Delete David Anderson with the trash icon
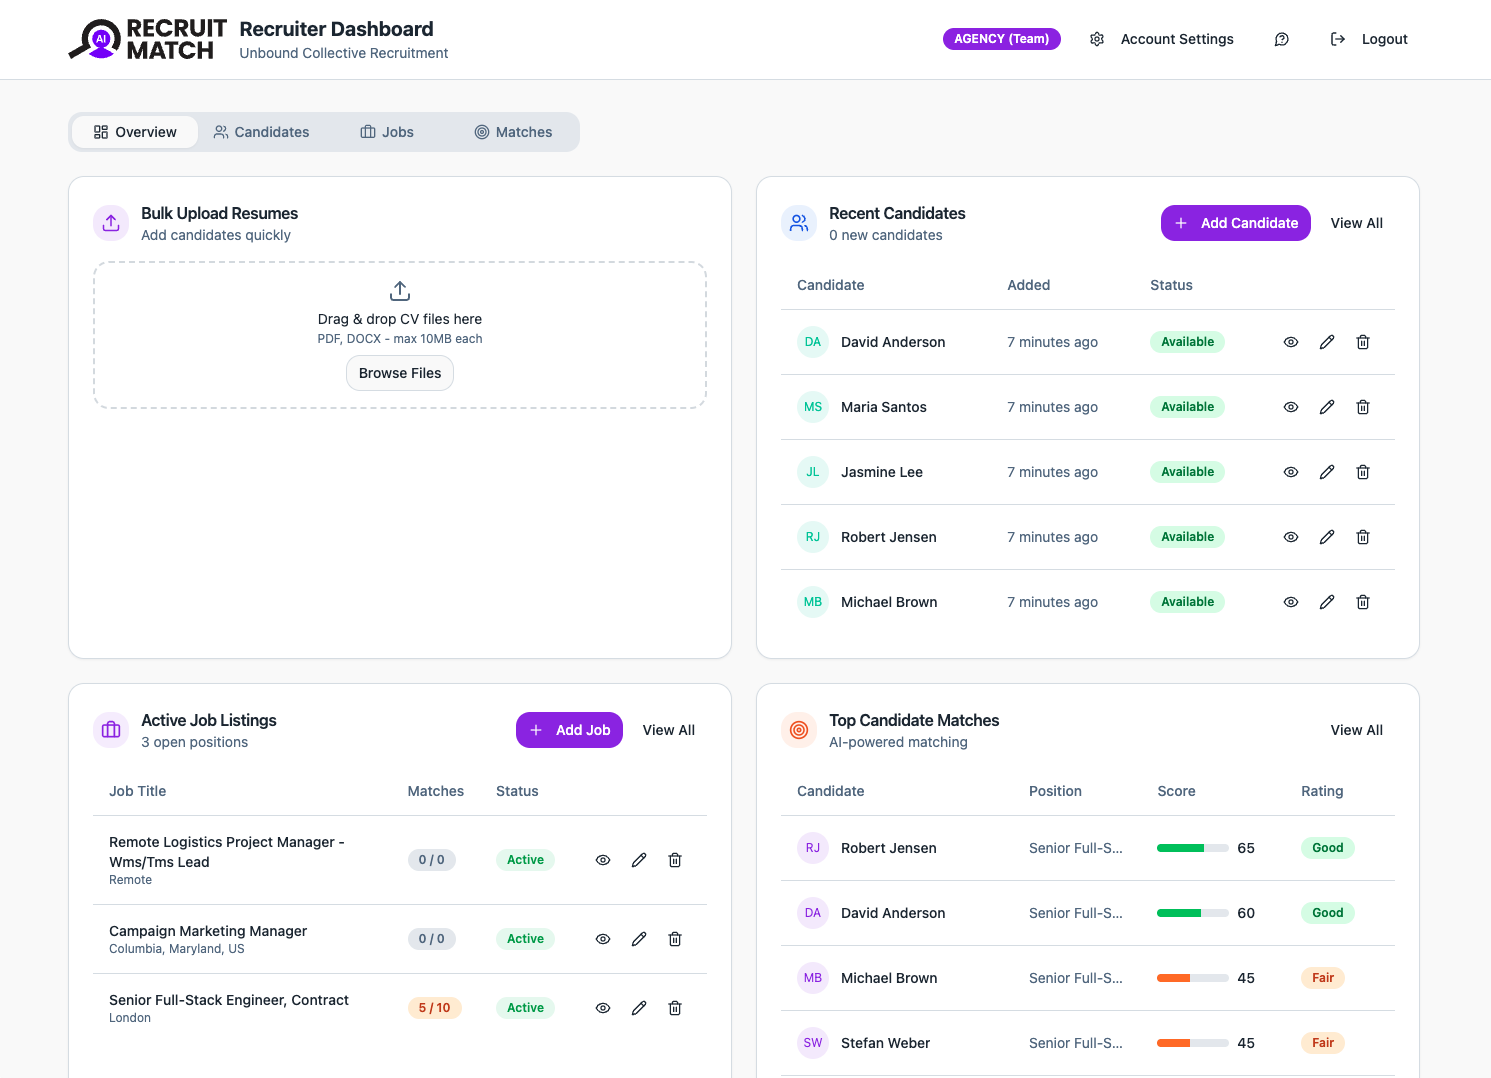Image resolution: width=1491 pixels, height=1078 pixels. [1362, 342]
